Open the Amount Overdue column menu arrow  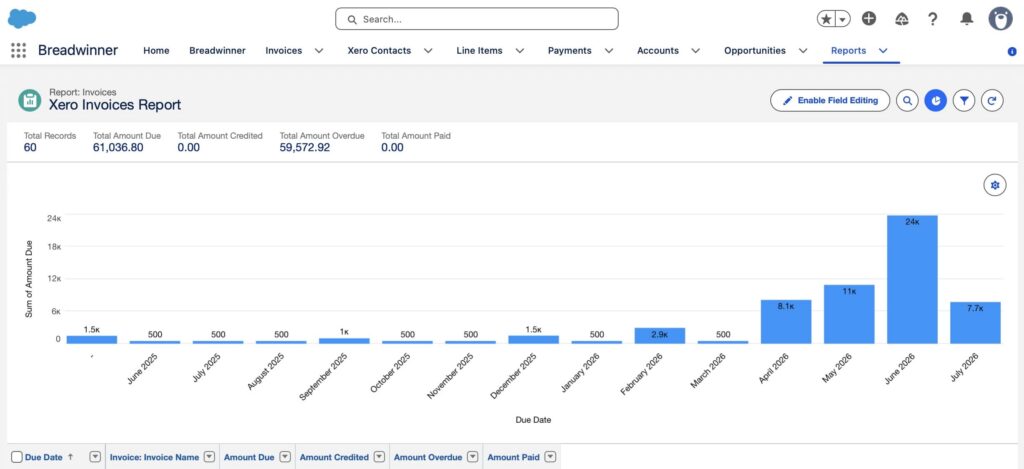tap(472, 457)
